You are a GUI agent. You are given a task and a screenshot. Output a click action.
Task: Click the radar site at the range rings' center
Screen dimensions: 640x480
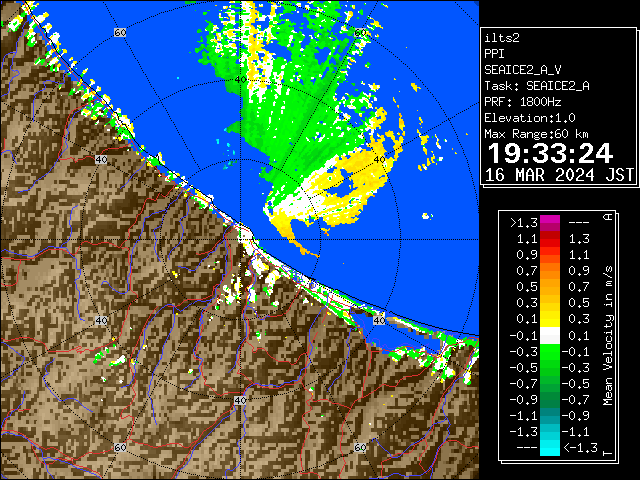(x=240, y=240)
